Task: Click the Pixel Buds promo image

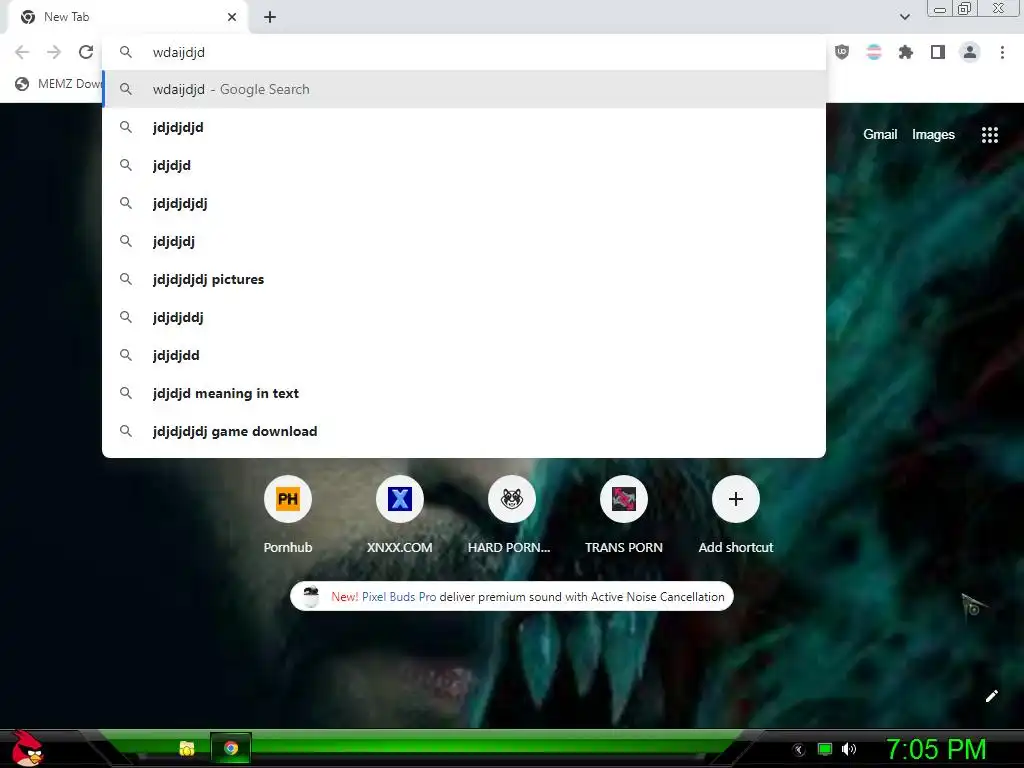Action: coord(311,596)
